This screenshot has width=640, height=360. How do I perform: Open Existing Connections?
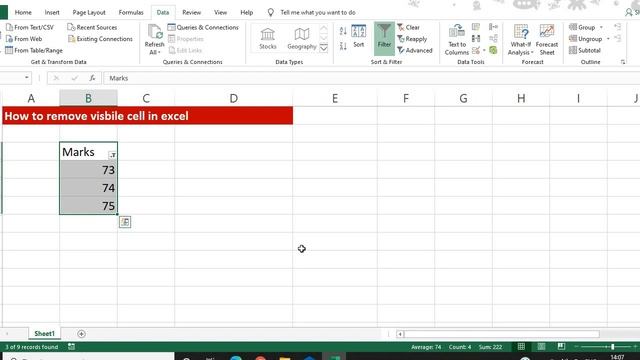click(x=100, y=39)
